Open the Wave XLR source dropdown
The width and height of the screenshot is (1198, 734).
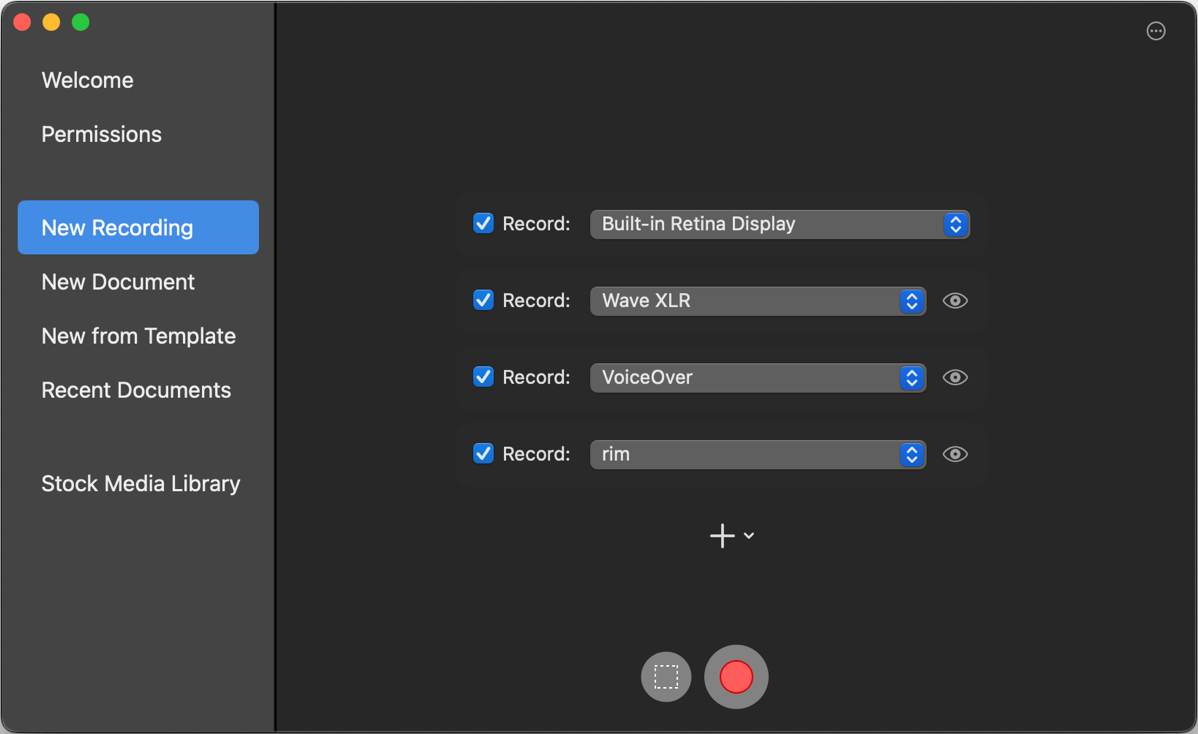(757, 301)
